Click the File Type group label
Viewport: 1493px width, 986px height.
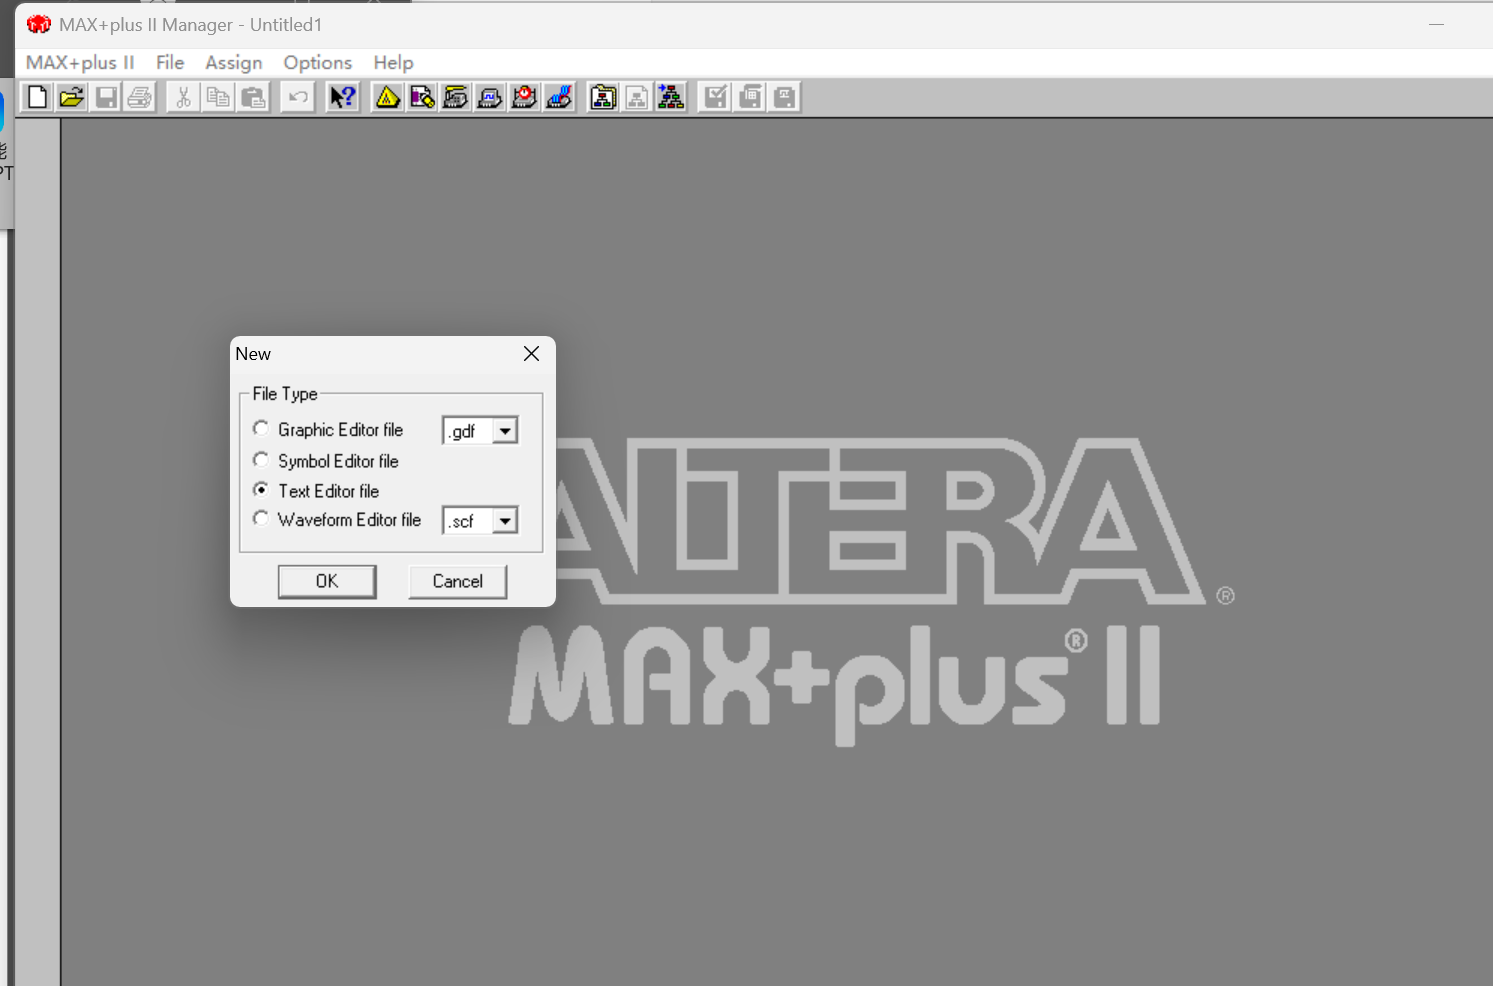click(285, 393)
